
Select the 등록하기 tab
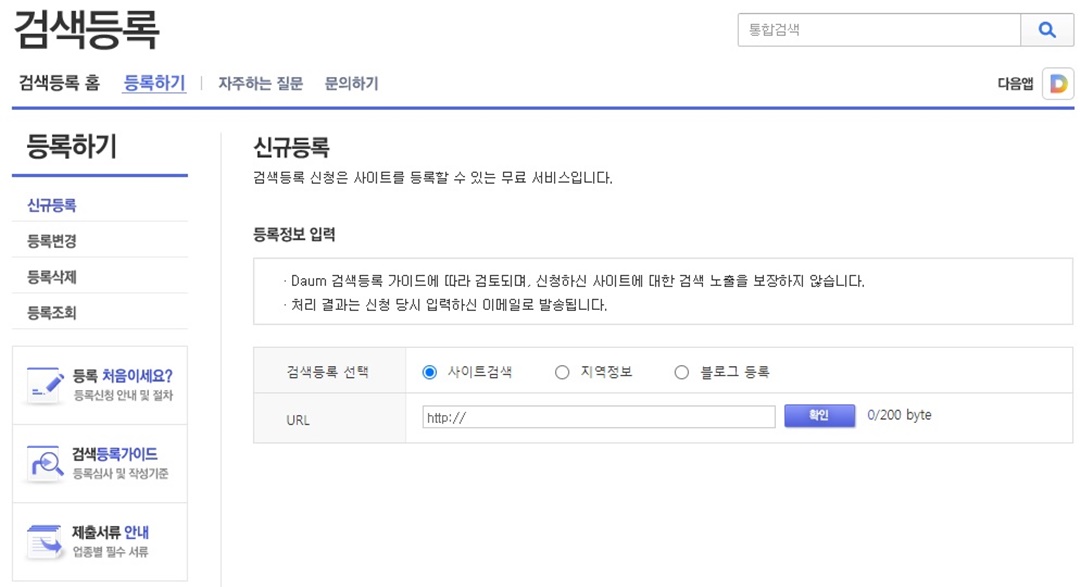pos(154,83)
